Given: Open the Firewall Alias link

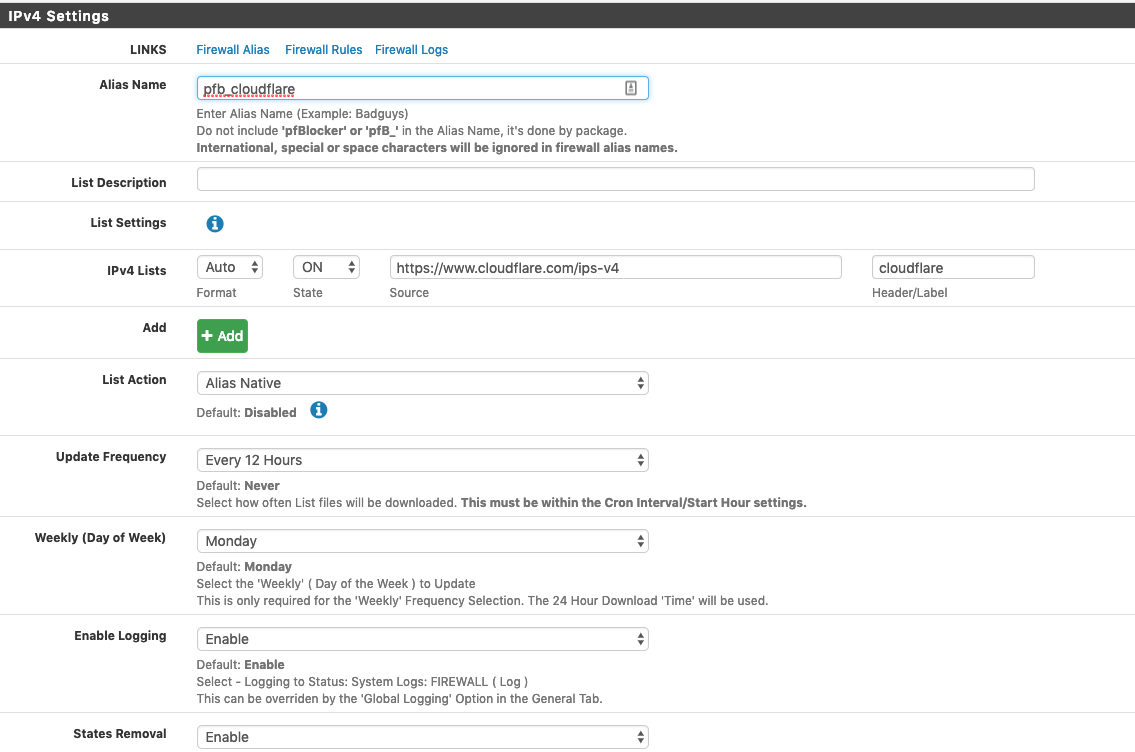Looking at the screenshot, I should tap(233, 49).
